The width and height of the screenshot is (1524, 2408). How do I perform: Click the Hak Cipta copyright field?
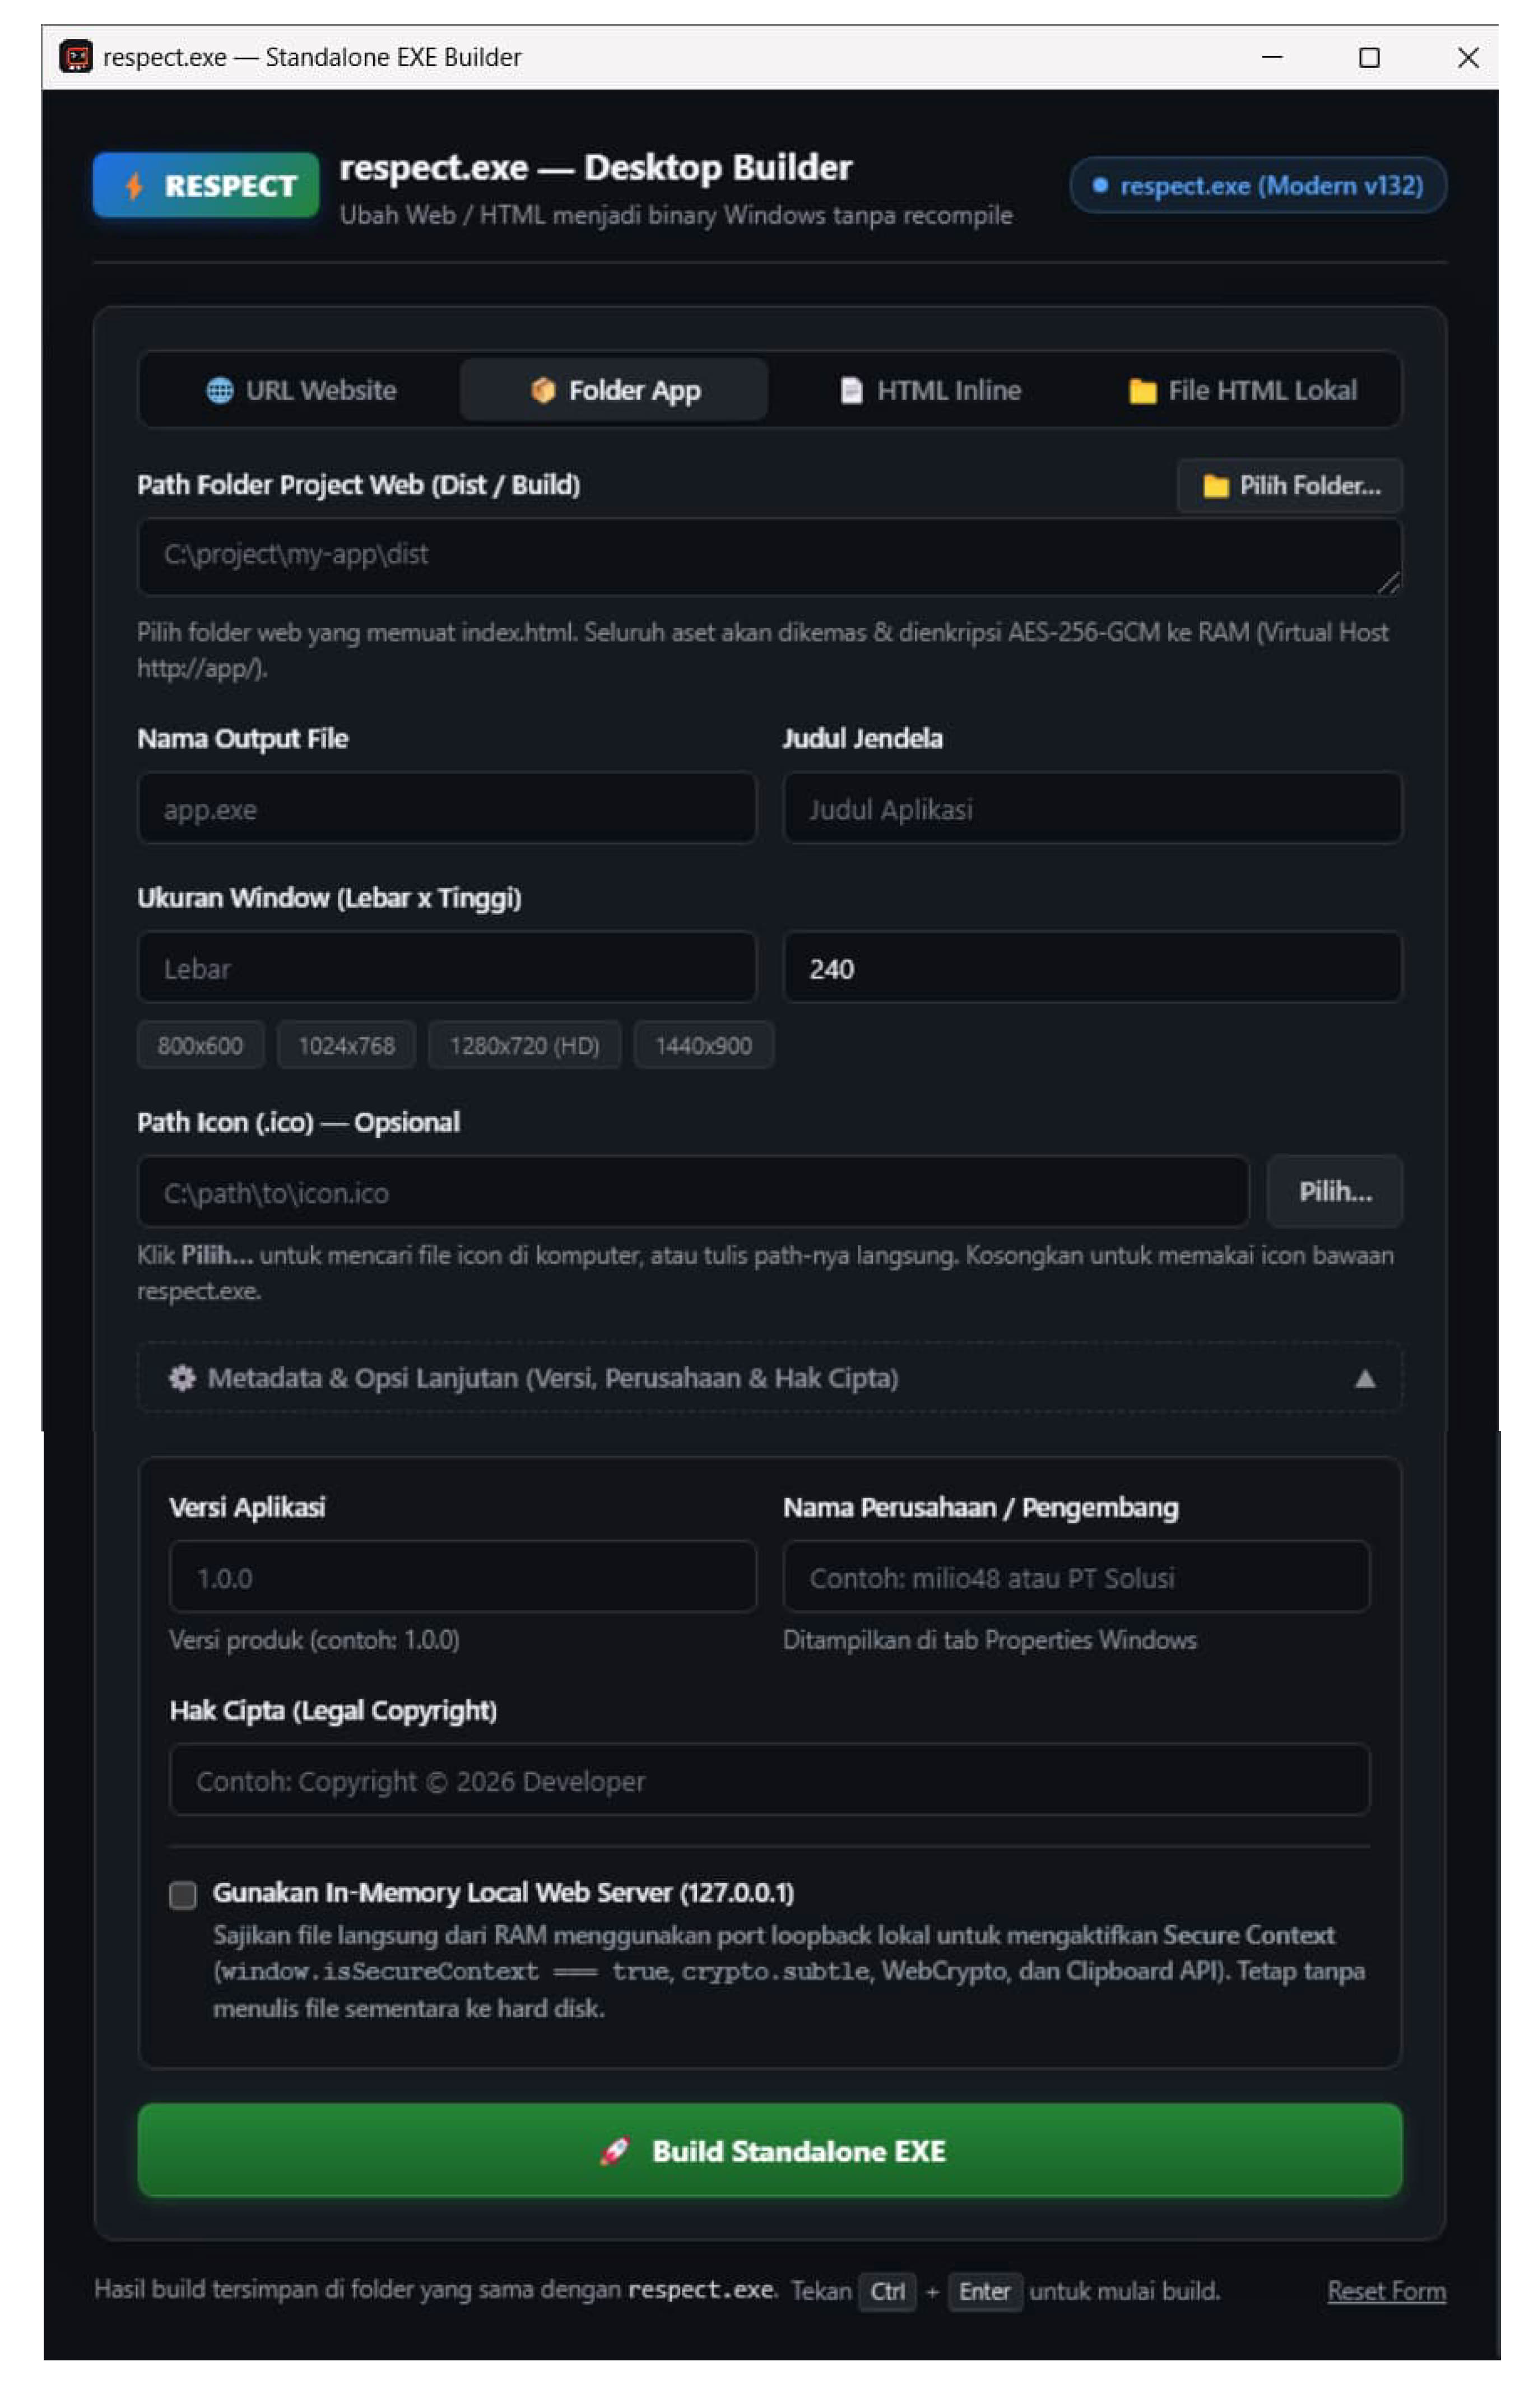[x=769, y=1780]
